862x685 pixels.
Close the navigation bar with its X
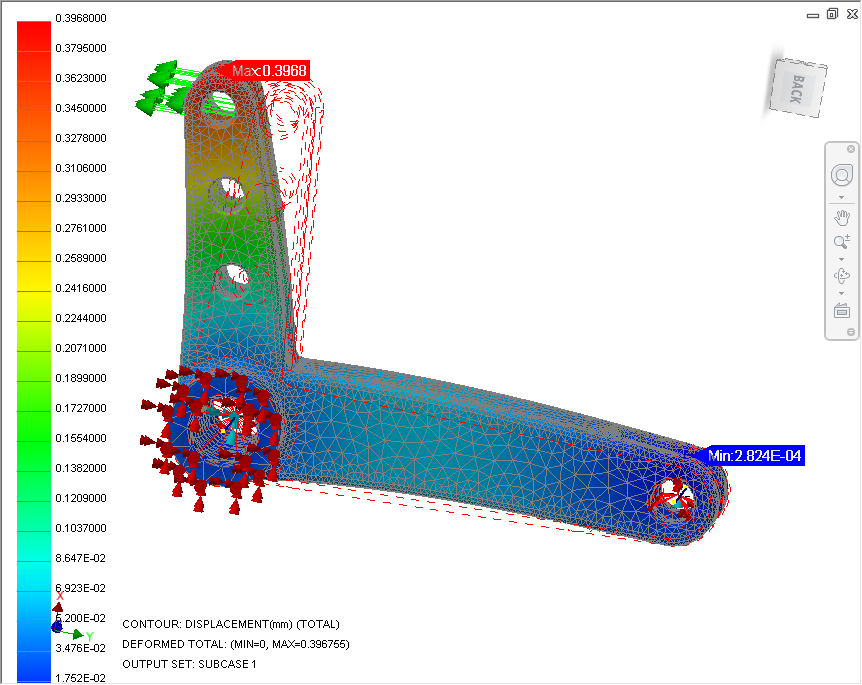(x=850, y=149)
